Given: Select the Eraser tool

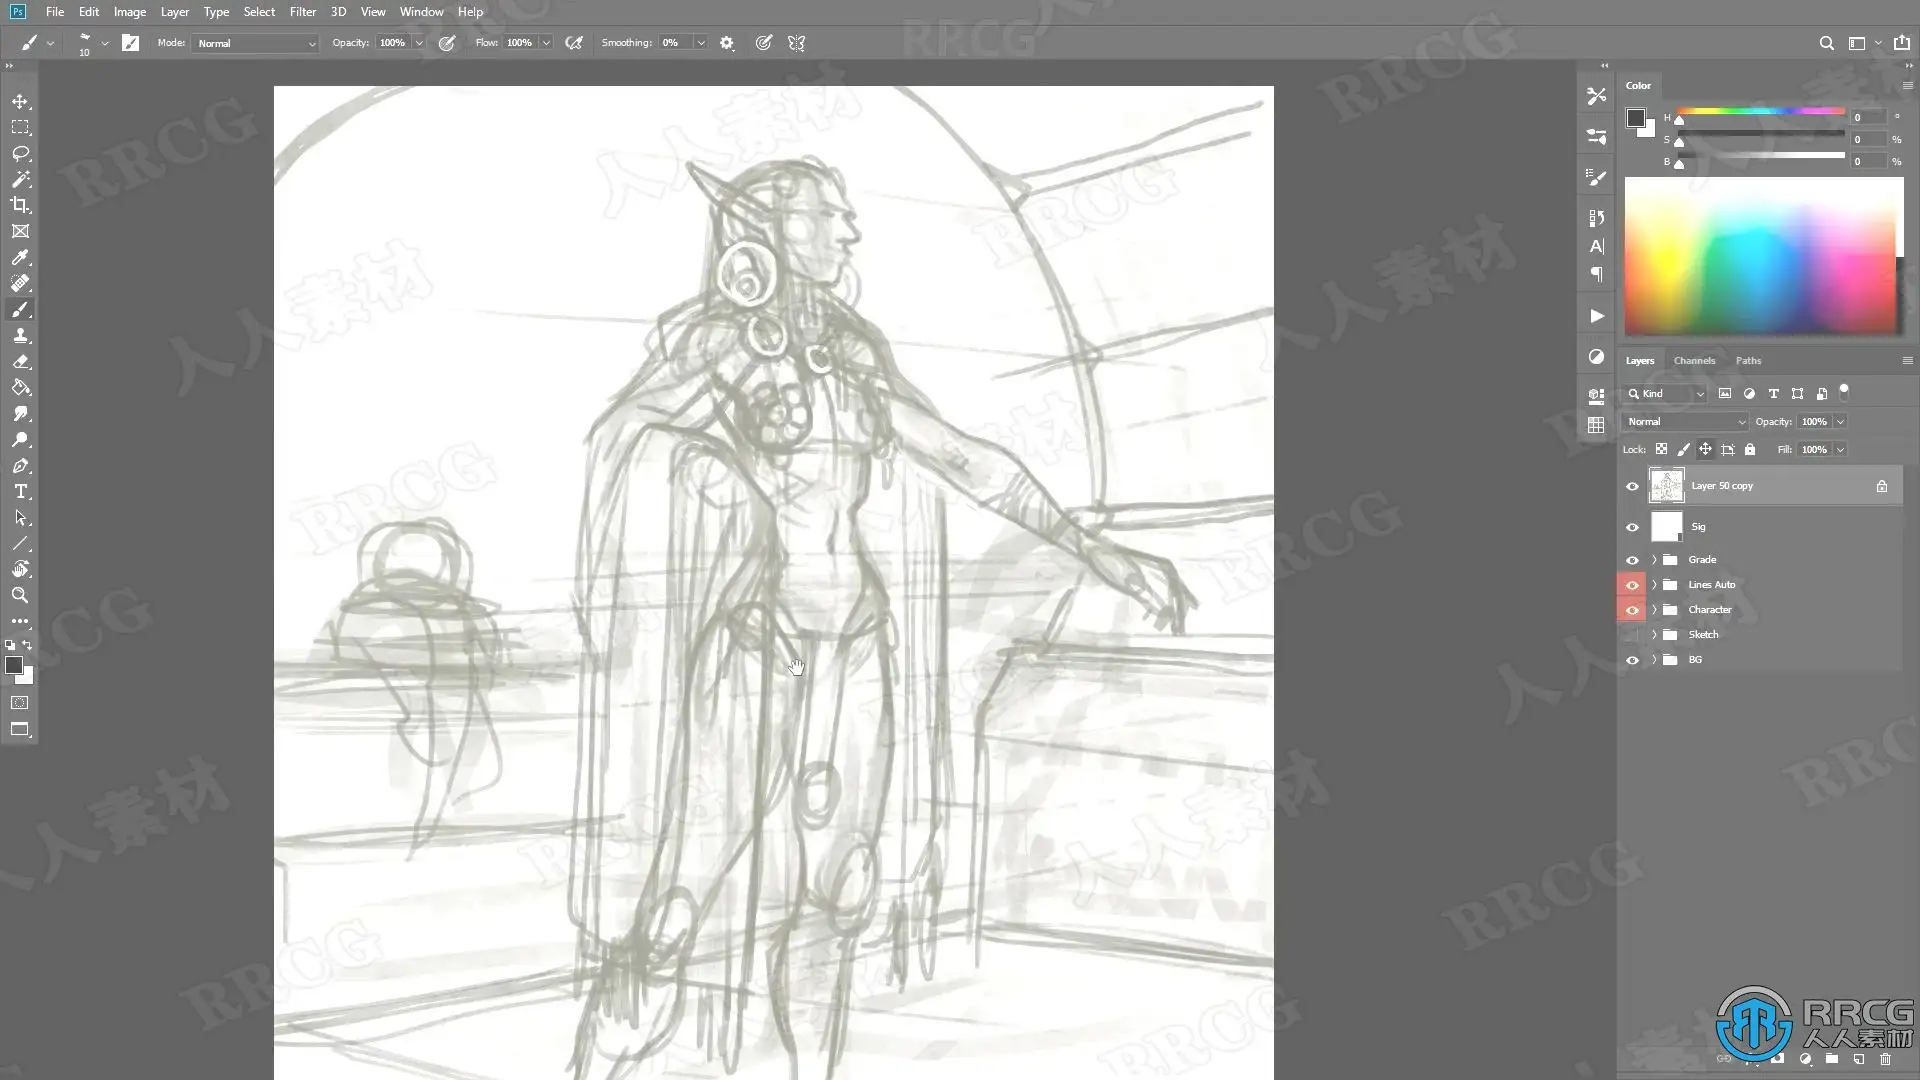Looking at the screenshot, I should 20,362.
